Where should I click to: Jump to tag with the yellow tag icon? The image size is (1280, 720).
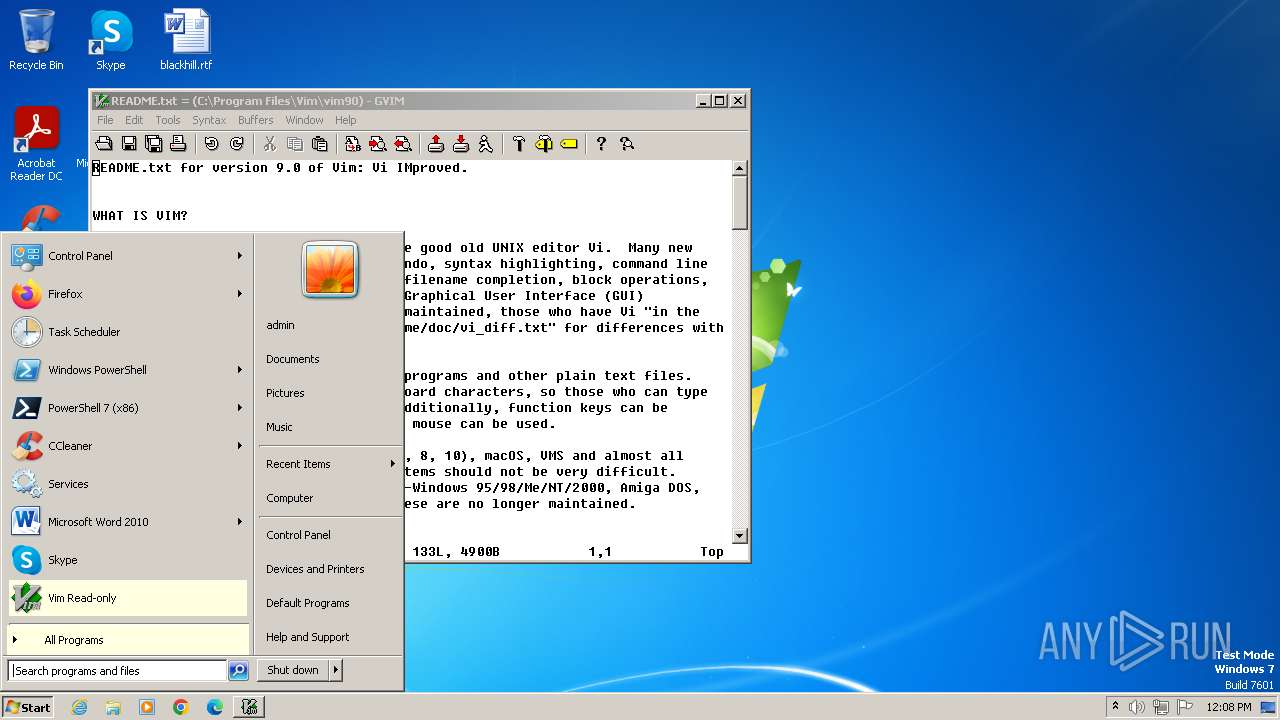tap(569, 144)
